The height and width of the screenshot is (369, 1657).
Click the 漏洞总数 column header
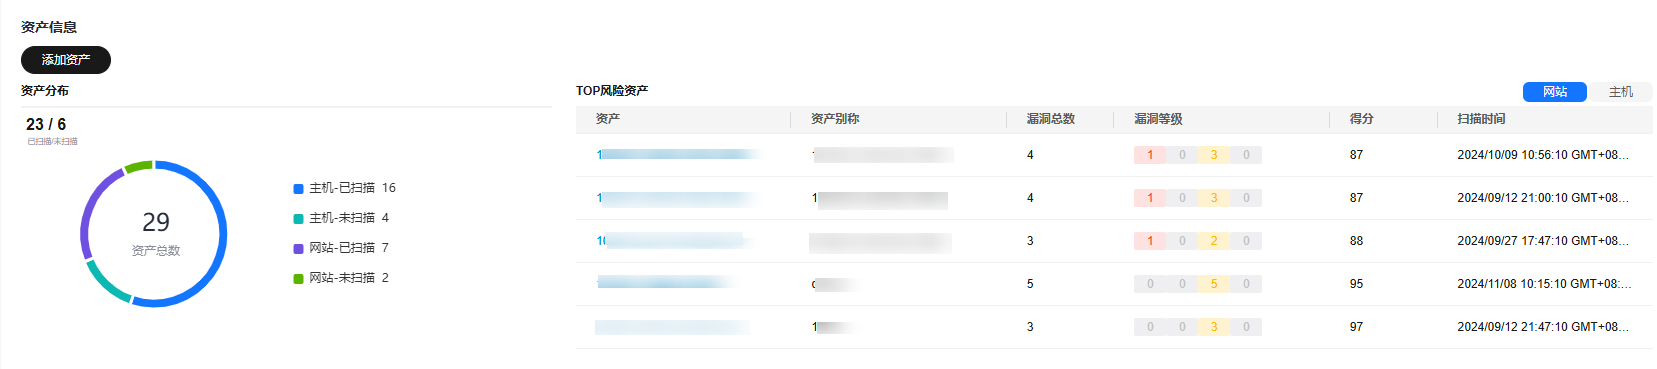(1050, 119)
